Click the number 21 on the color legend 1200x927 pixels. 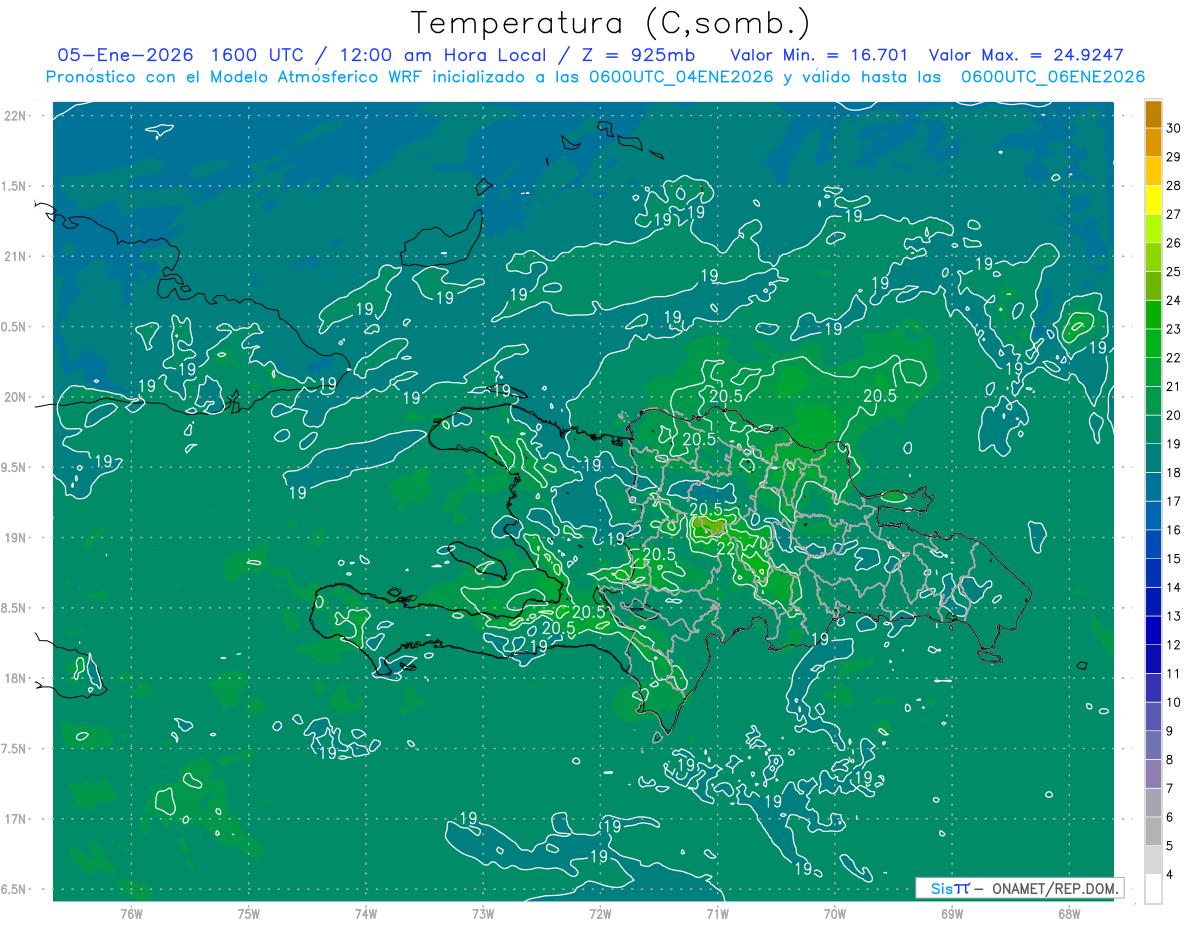pyautogui.click(x=1174, y=387)
